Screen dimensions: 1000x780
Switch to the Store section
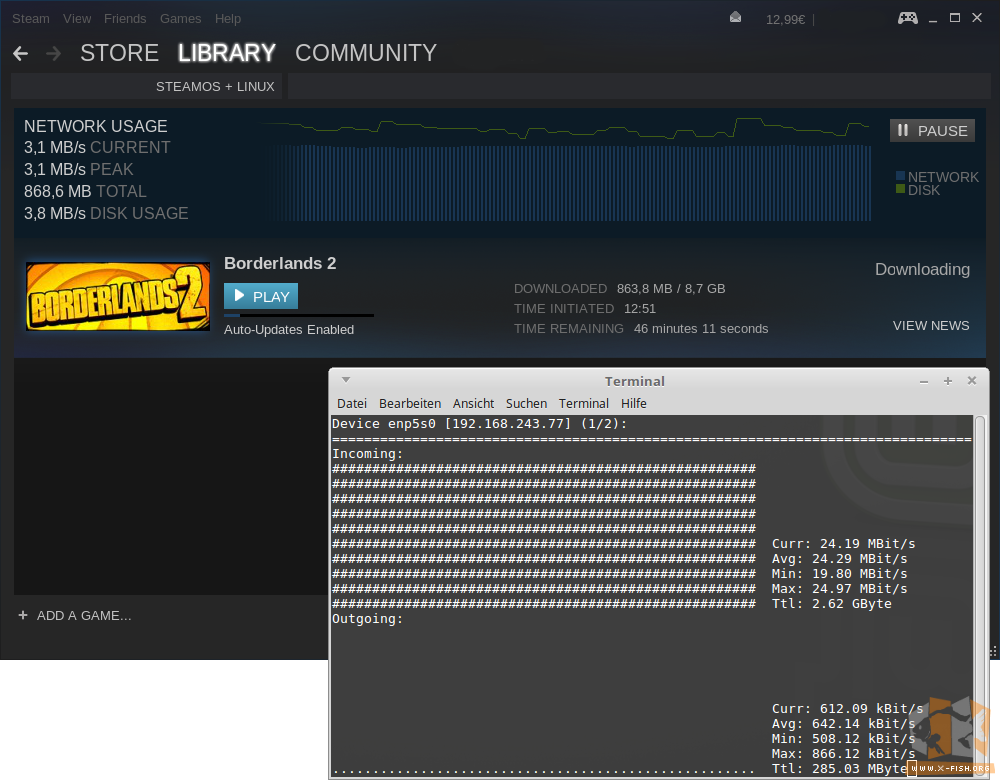[x=119, y=53]
